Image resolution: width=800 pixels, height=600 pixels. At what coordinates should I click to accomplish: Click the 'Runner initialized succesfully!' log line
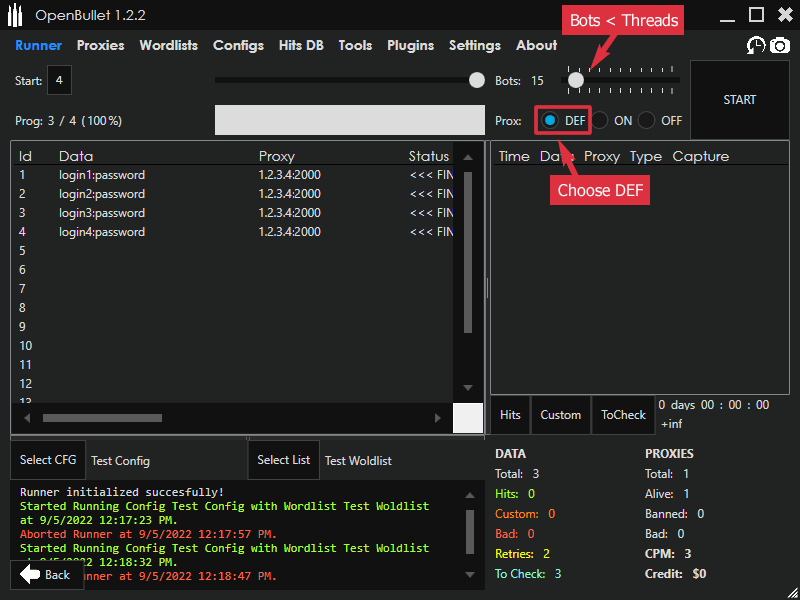122,492
